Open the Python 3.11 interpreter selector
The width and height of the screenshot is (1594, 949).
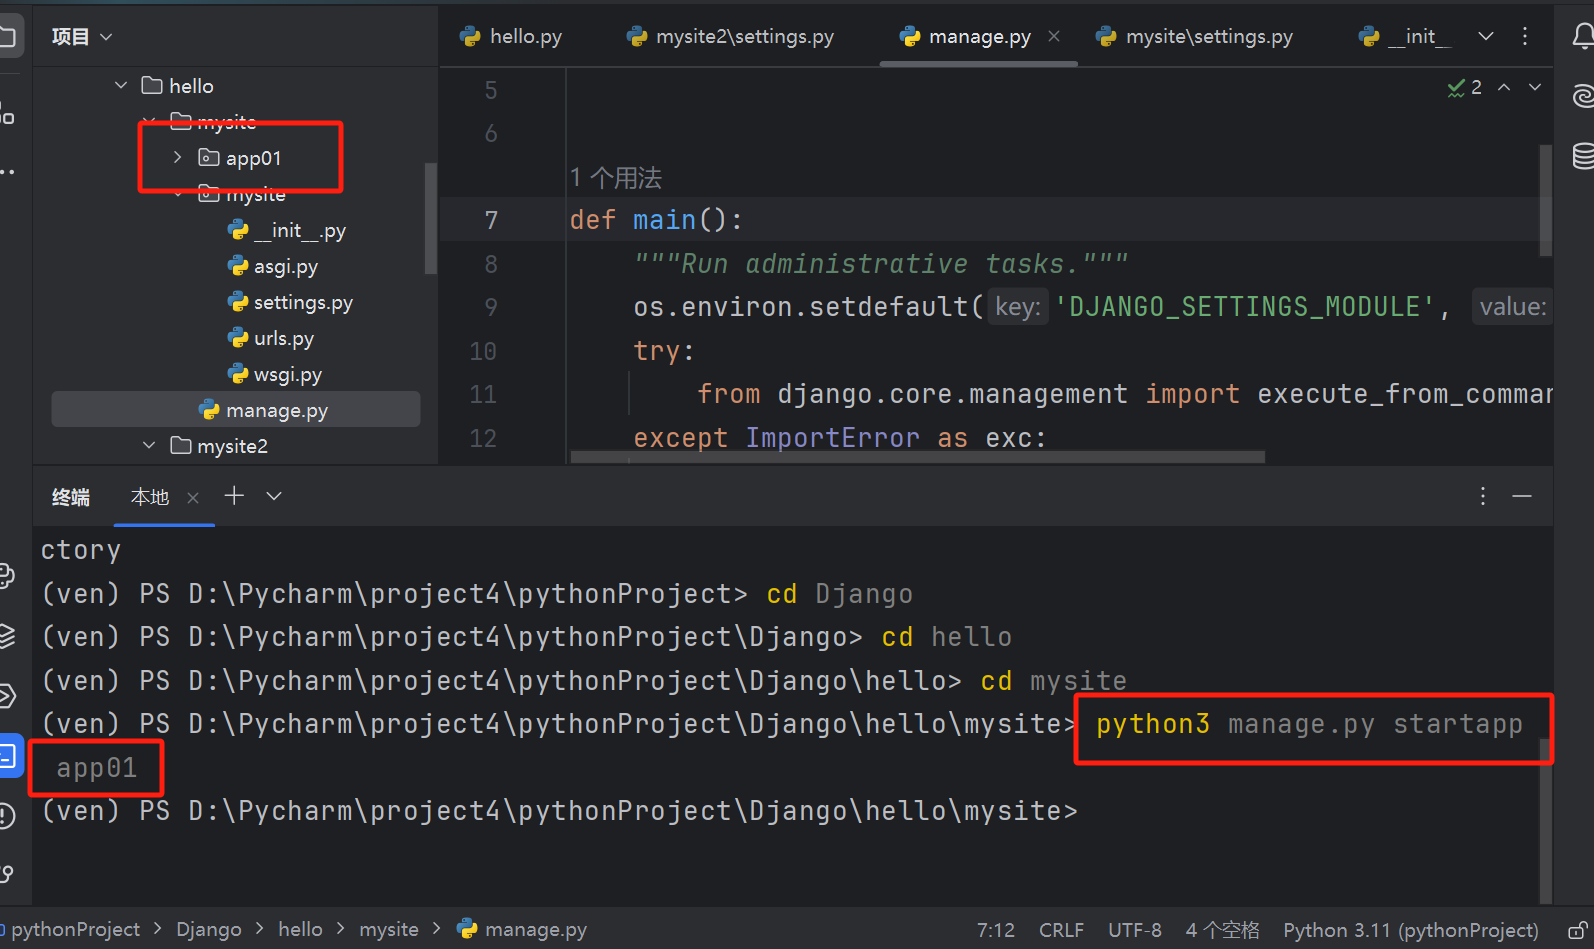pos(1411,931)
